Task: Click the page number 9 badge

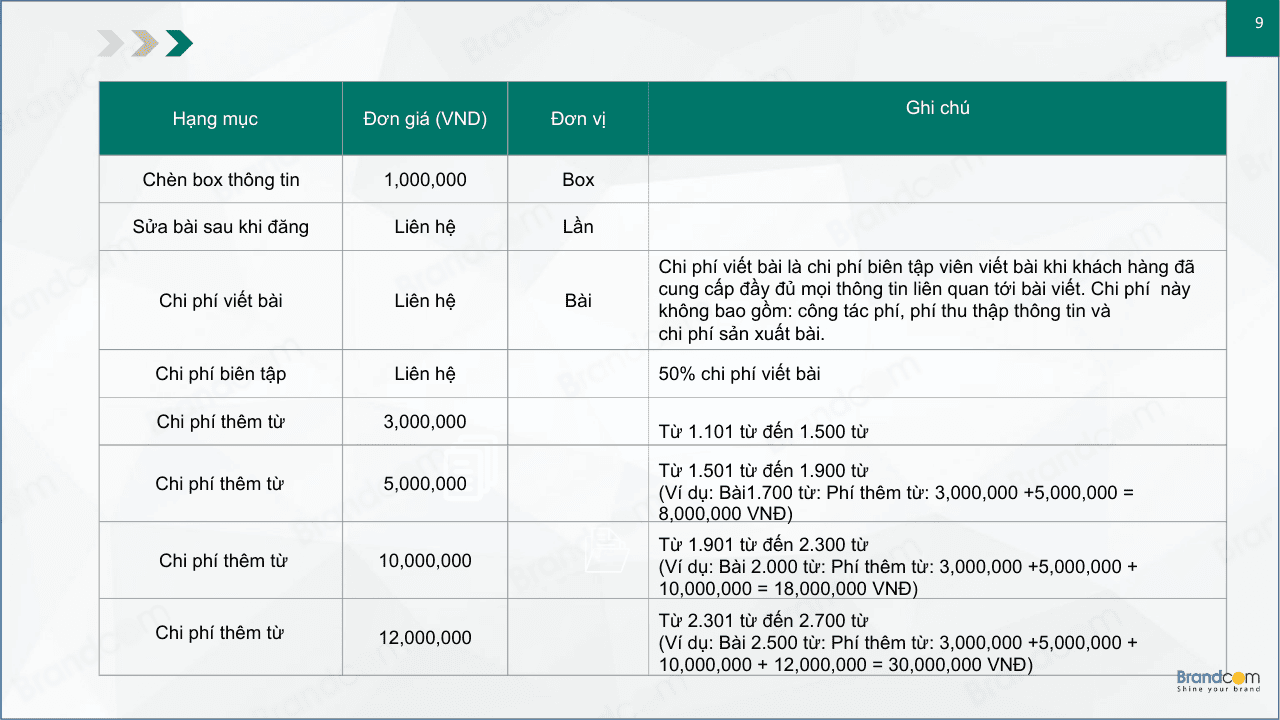Action: pos(1258,25)
